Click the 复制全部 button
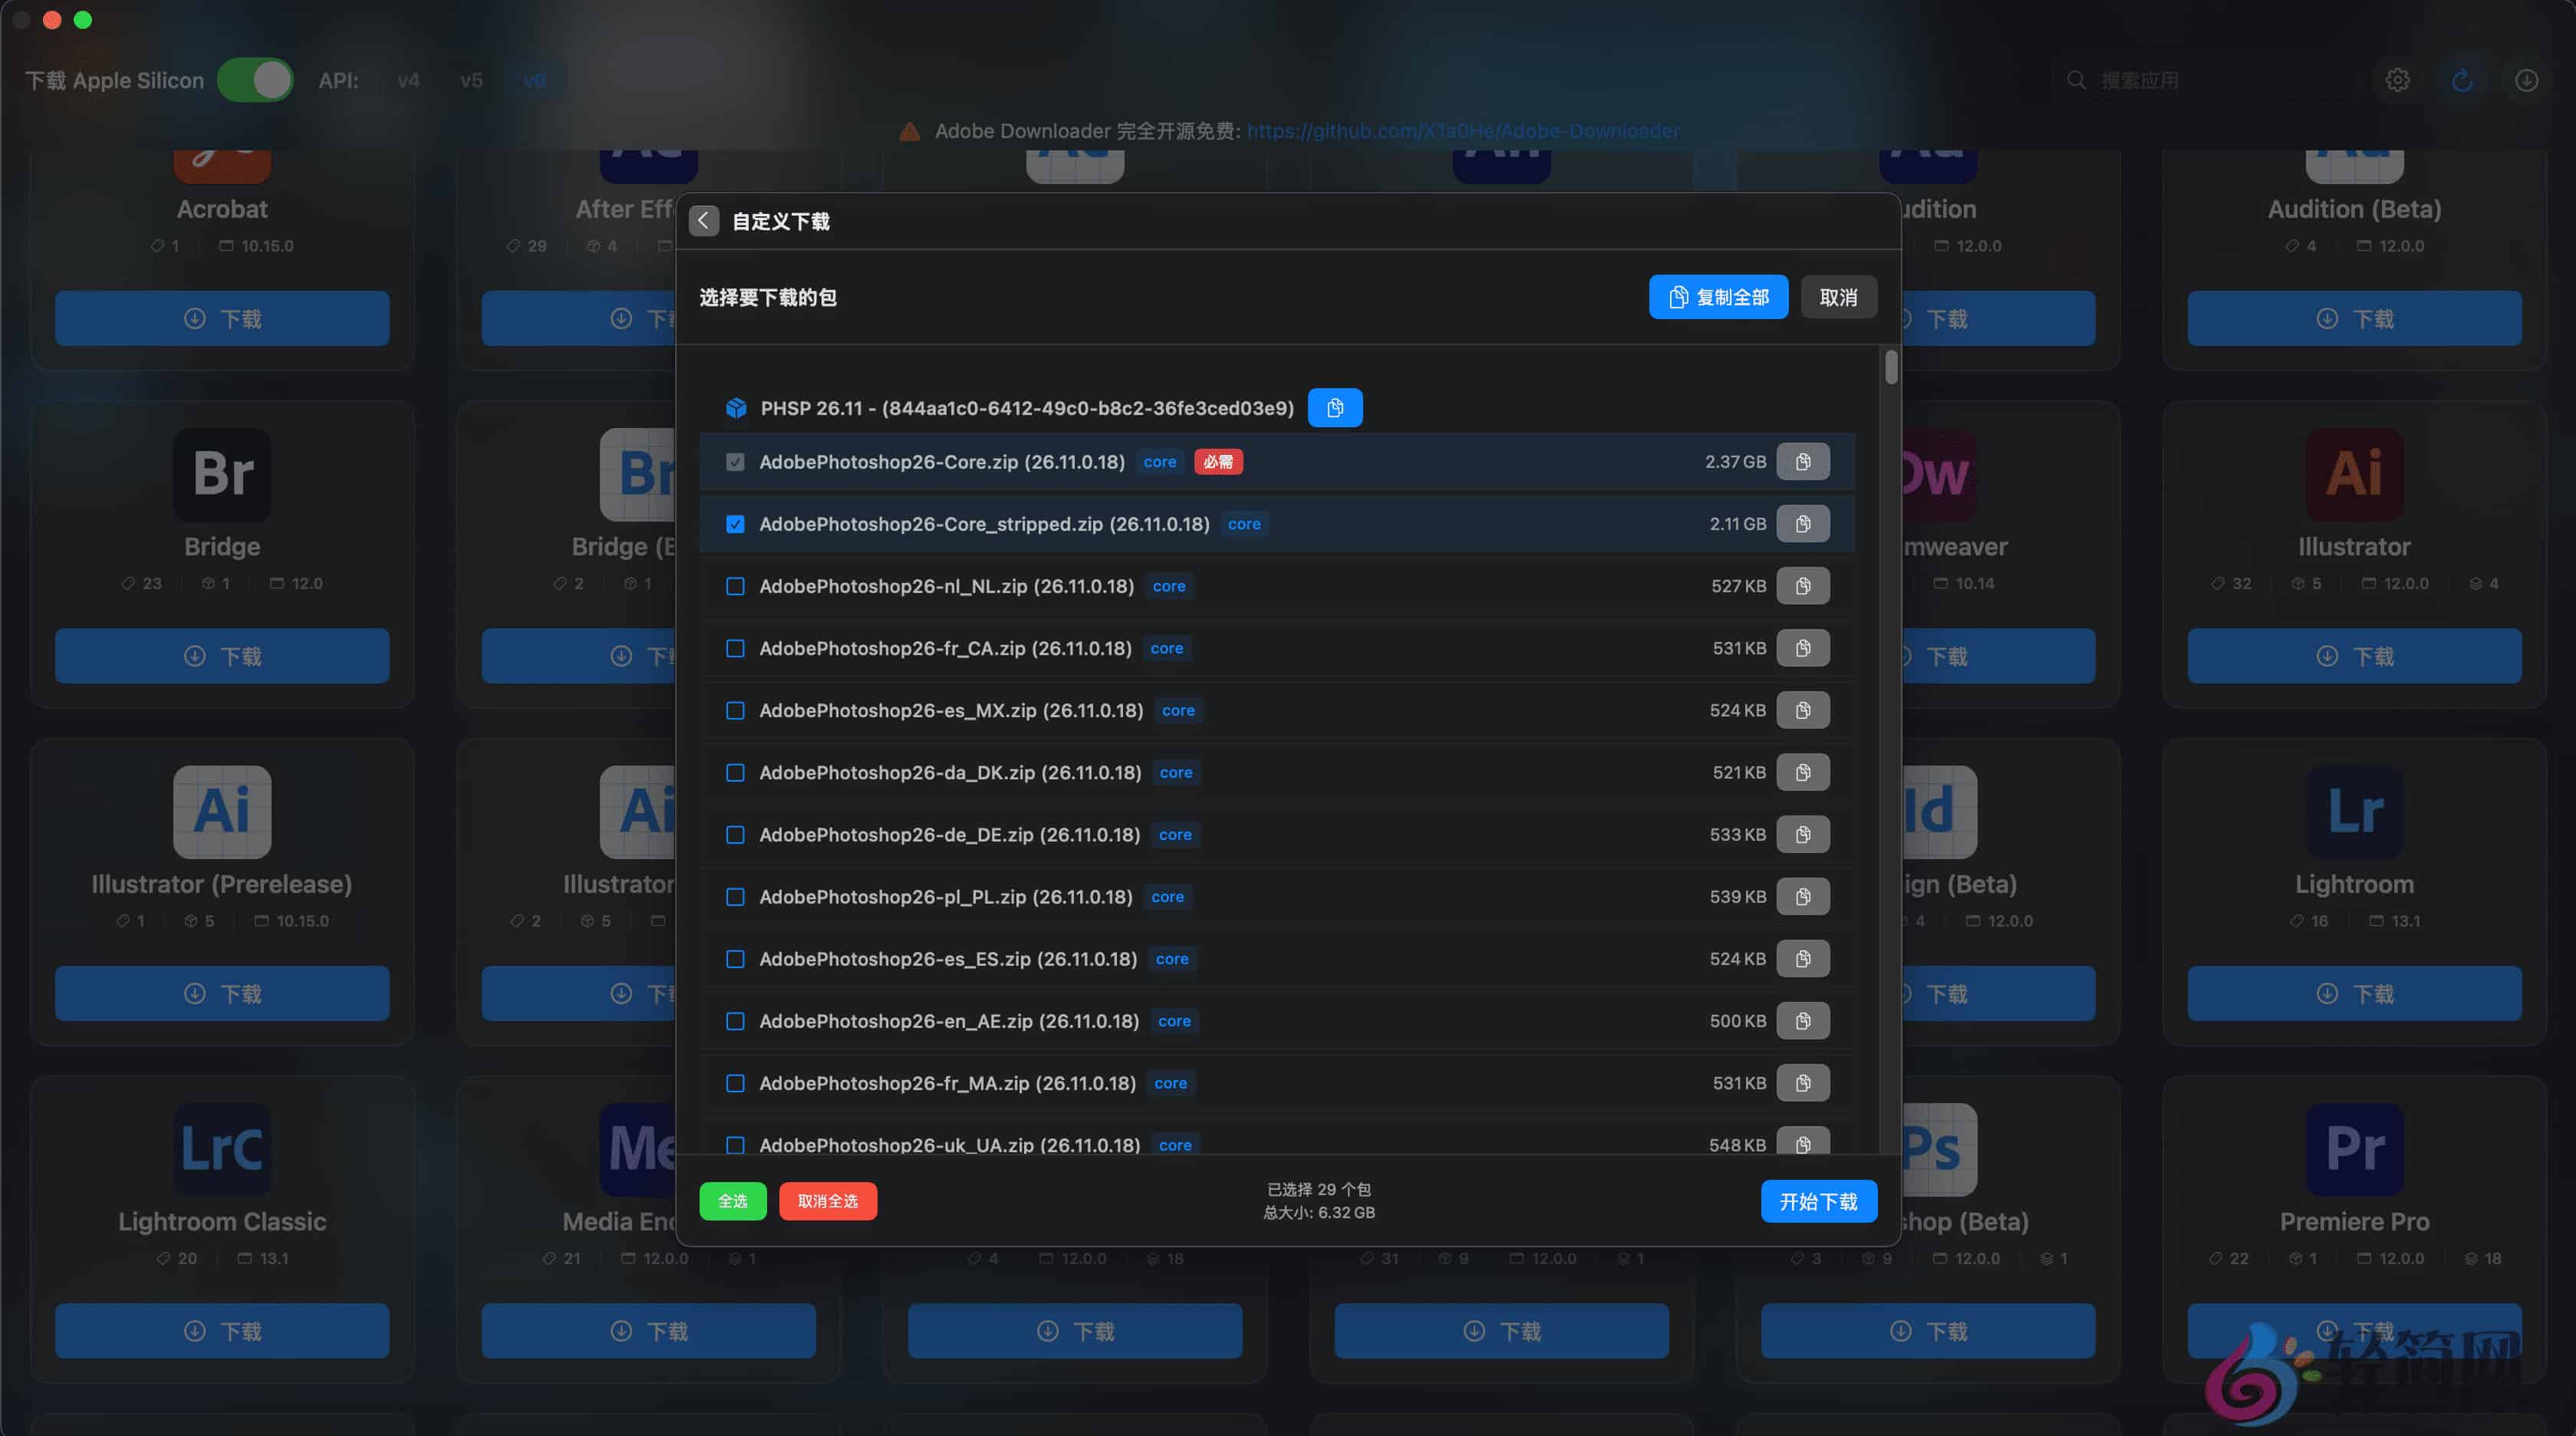The height and width of the screenshot is (1436, 2576). (x=1718, y=297)
